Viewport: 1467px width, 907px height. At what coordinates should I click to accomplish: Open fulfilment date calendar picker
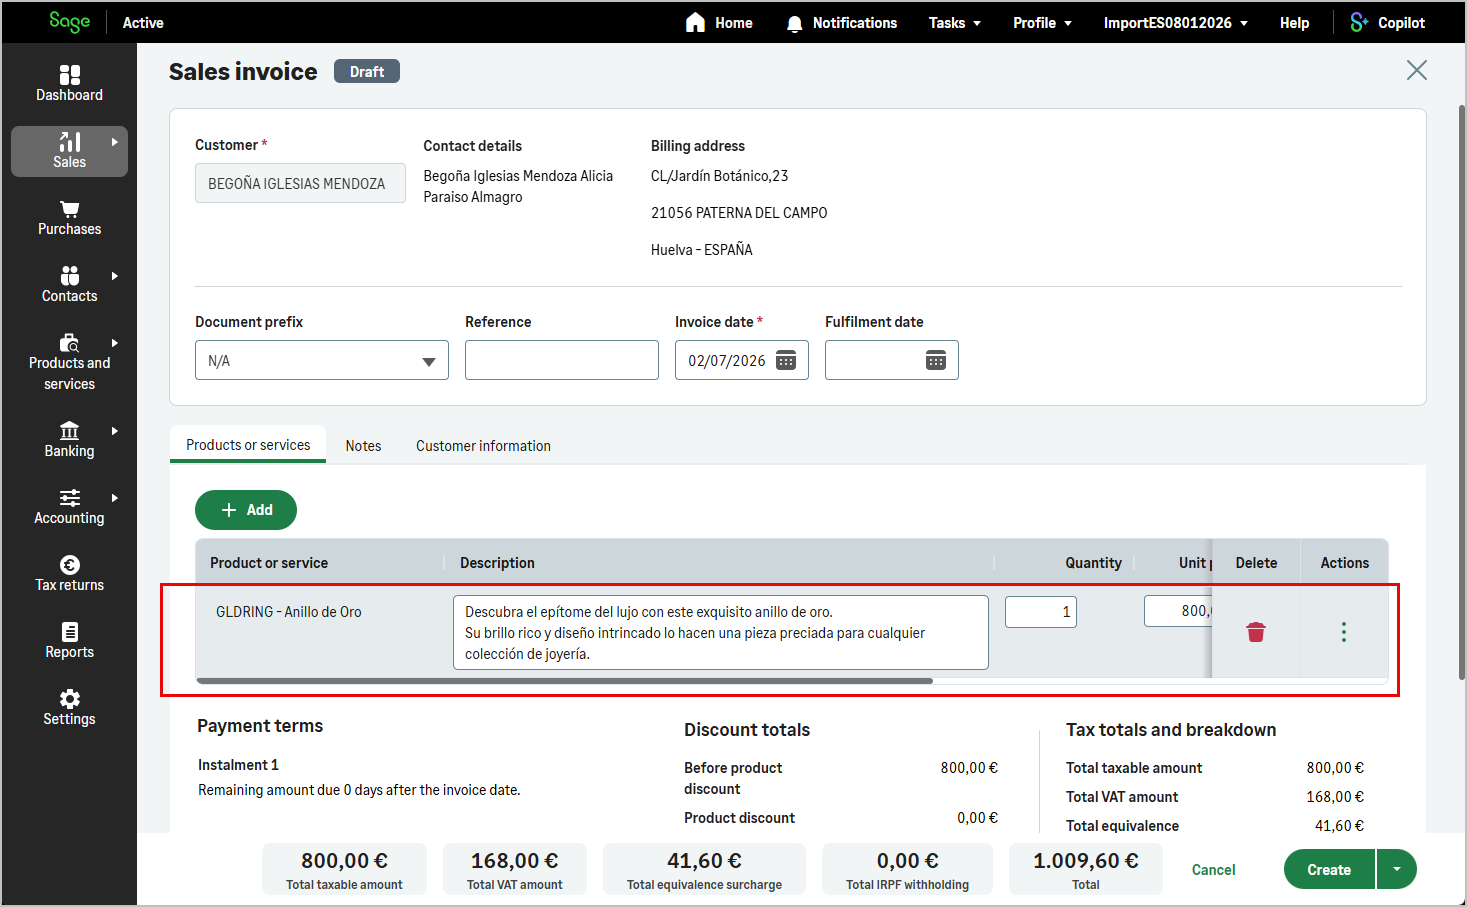click(x=936, y=361)
